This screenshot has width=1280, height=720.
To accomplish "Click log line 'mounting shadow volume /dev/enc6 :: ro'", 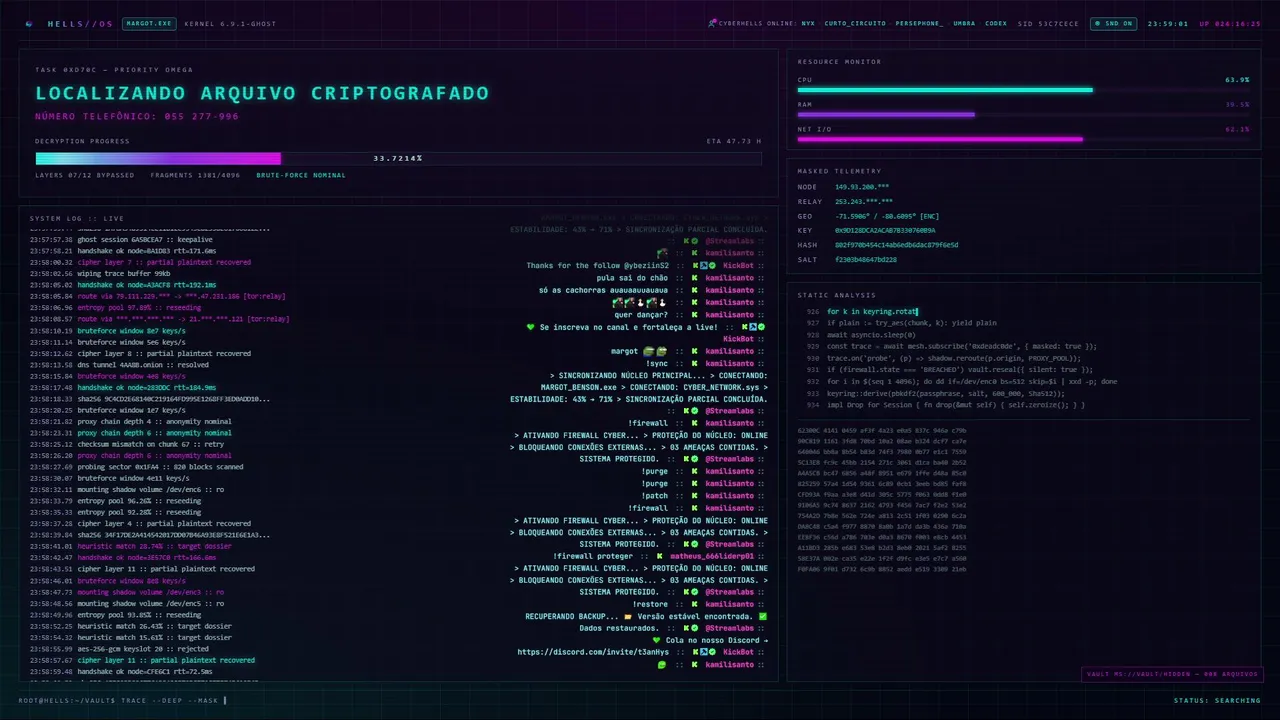I will point(150,490).
